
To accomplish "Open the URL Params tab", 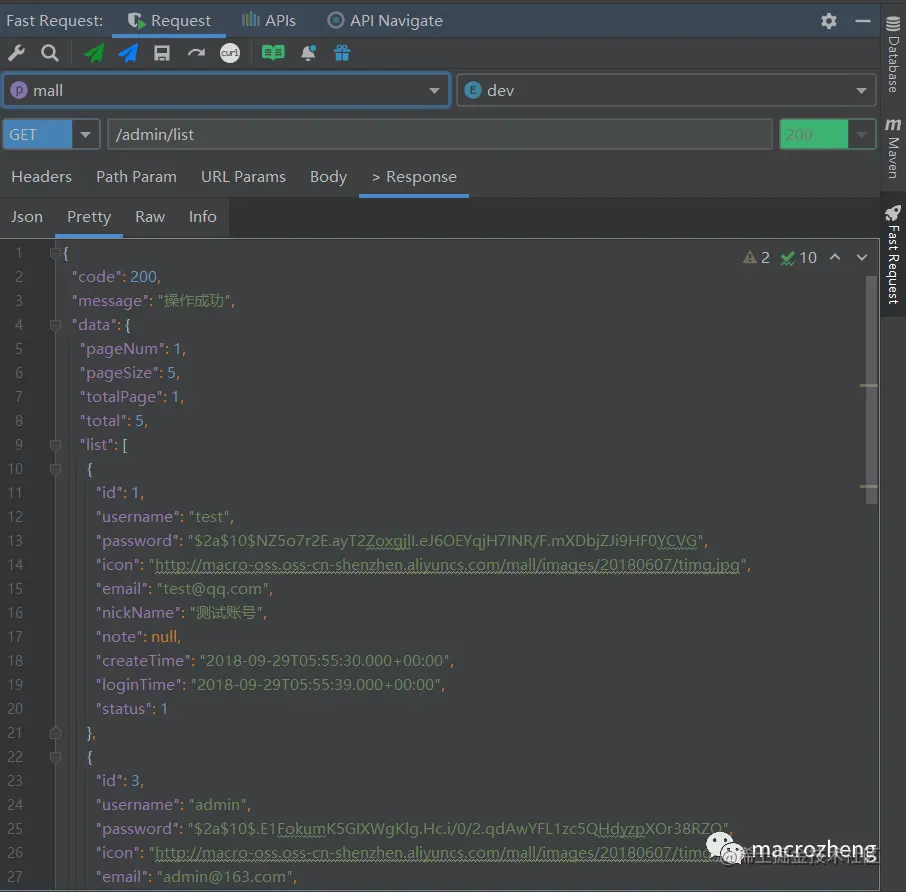I will click(x=243, y=177).
